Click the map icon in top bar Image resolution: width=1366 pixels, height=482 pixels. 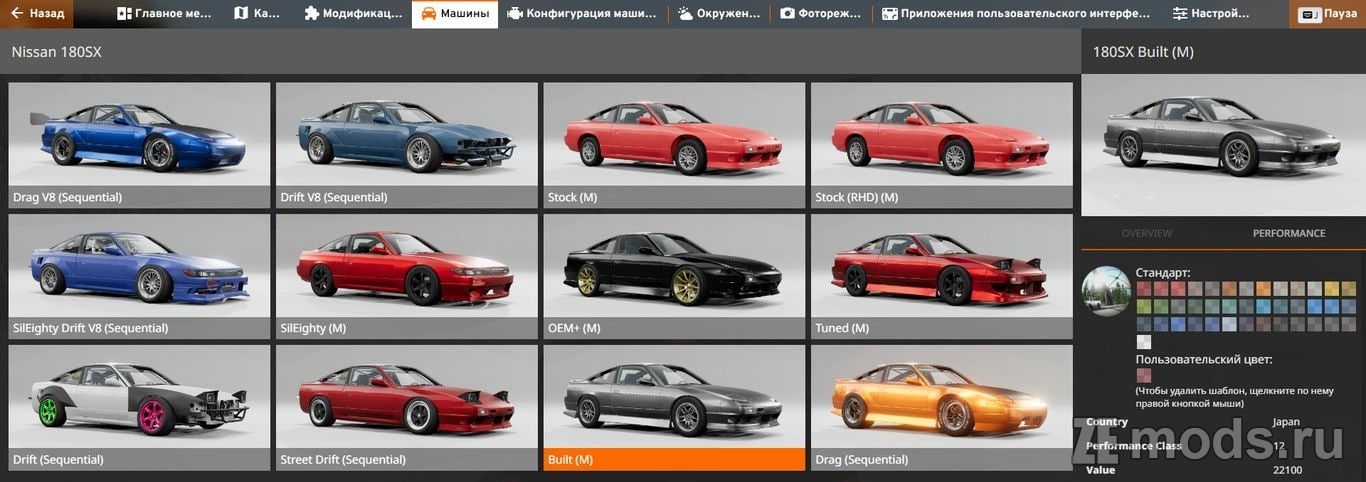[241, 14]
